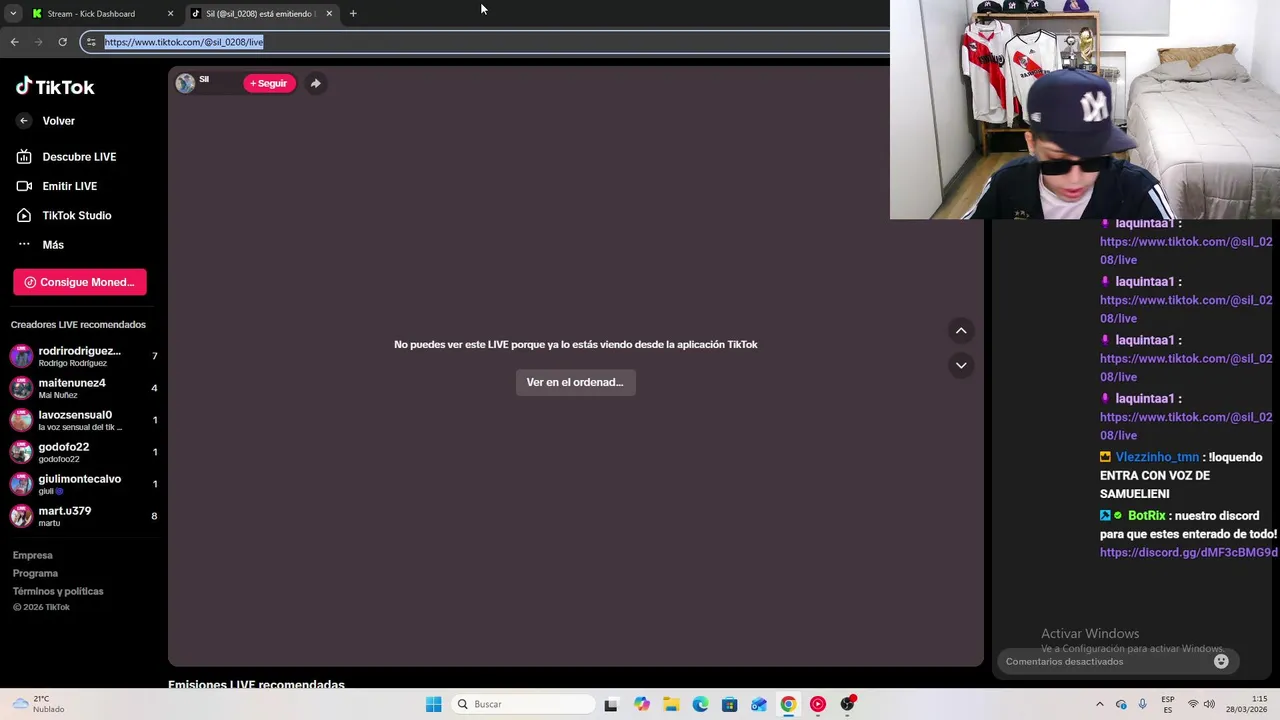Open Sil's profile avatar
The width and height of the screenshot is (1280, 720).
[185, 83]
